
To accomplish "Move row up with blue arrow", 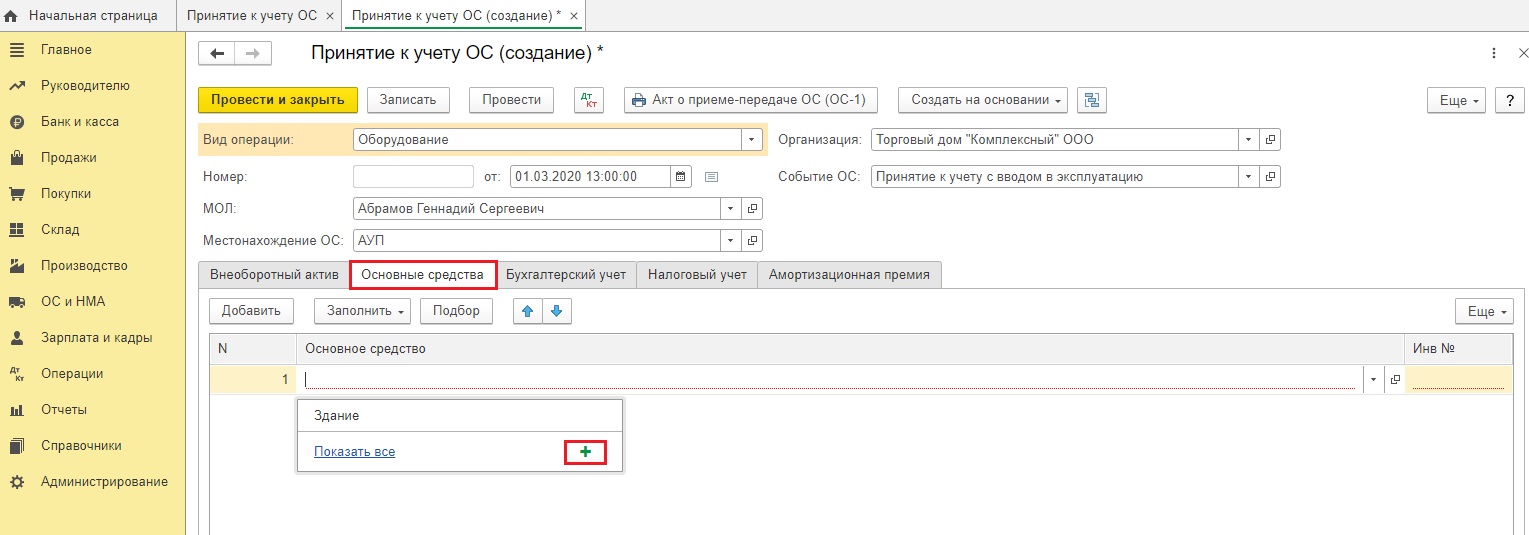I will 528,311.
